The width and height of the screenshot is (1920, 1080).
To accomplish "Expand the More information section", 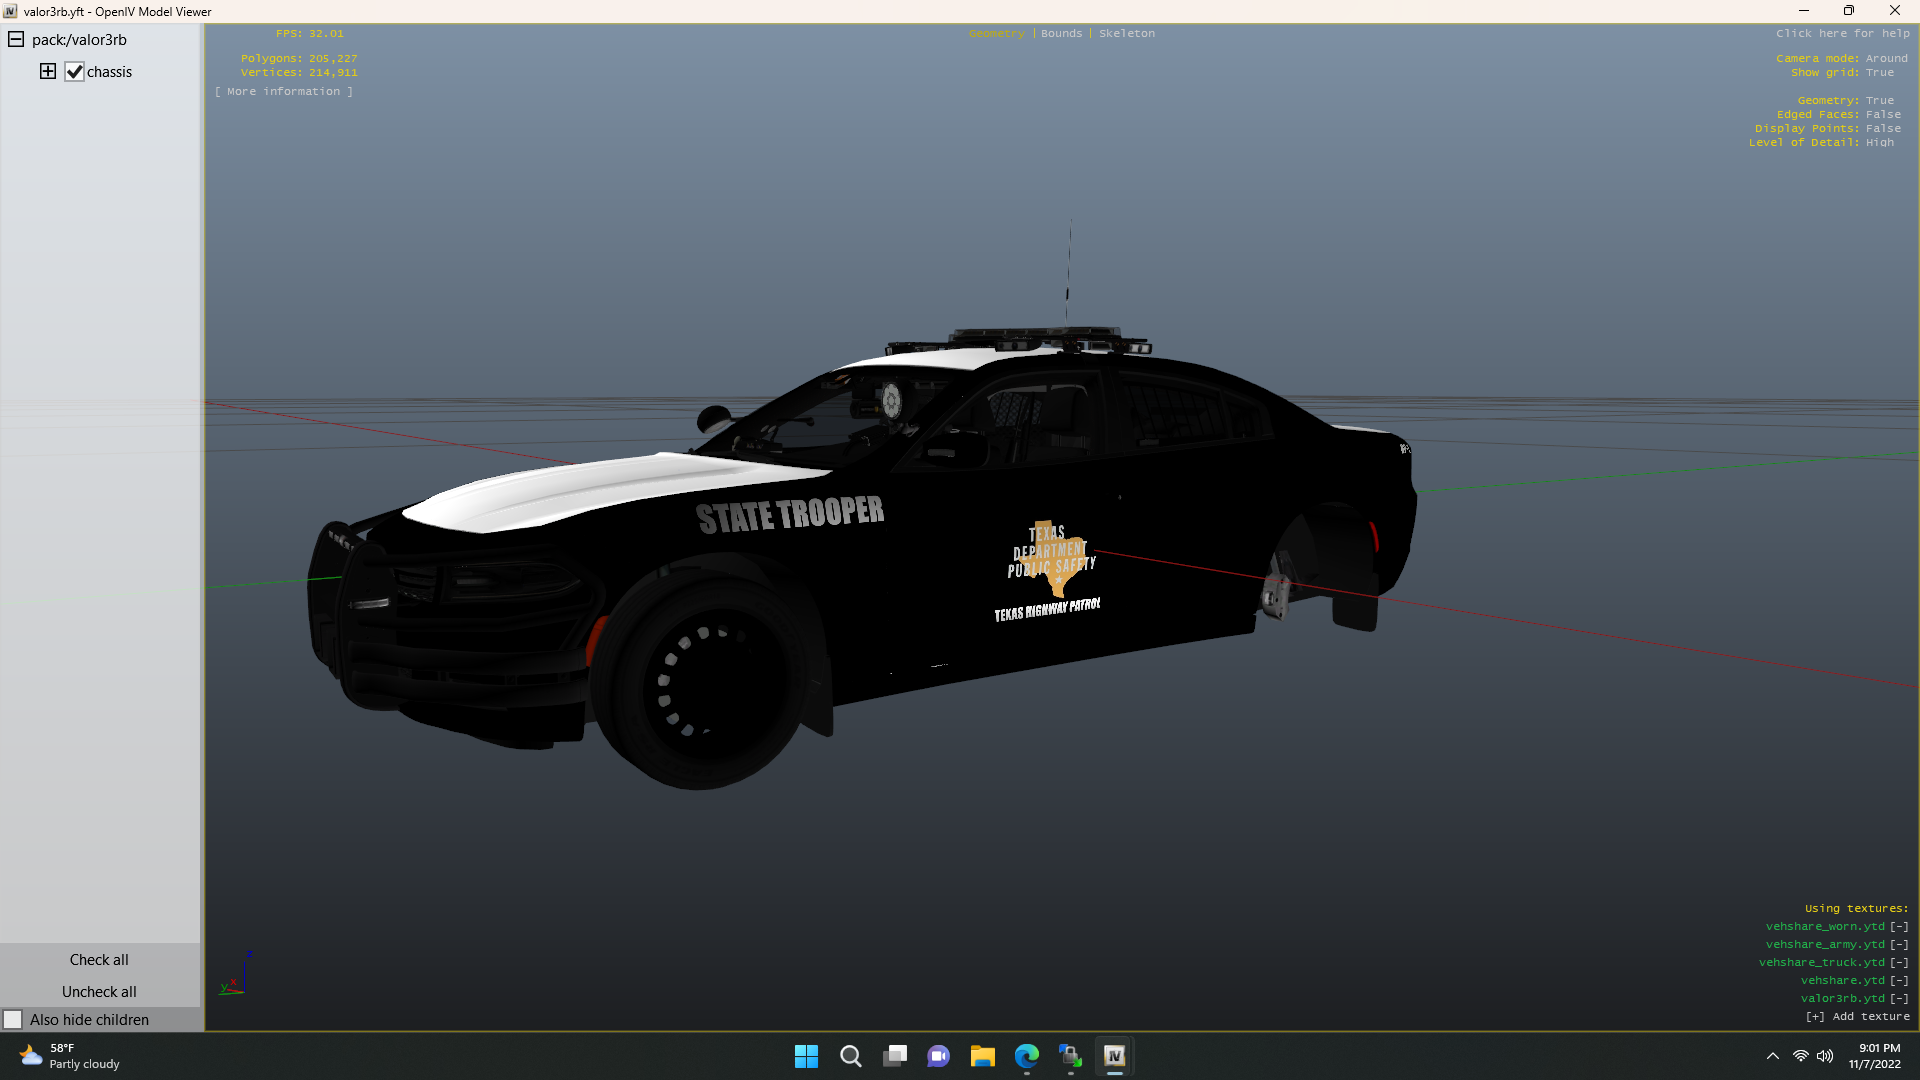I will (283, 91).
